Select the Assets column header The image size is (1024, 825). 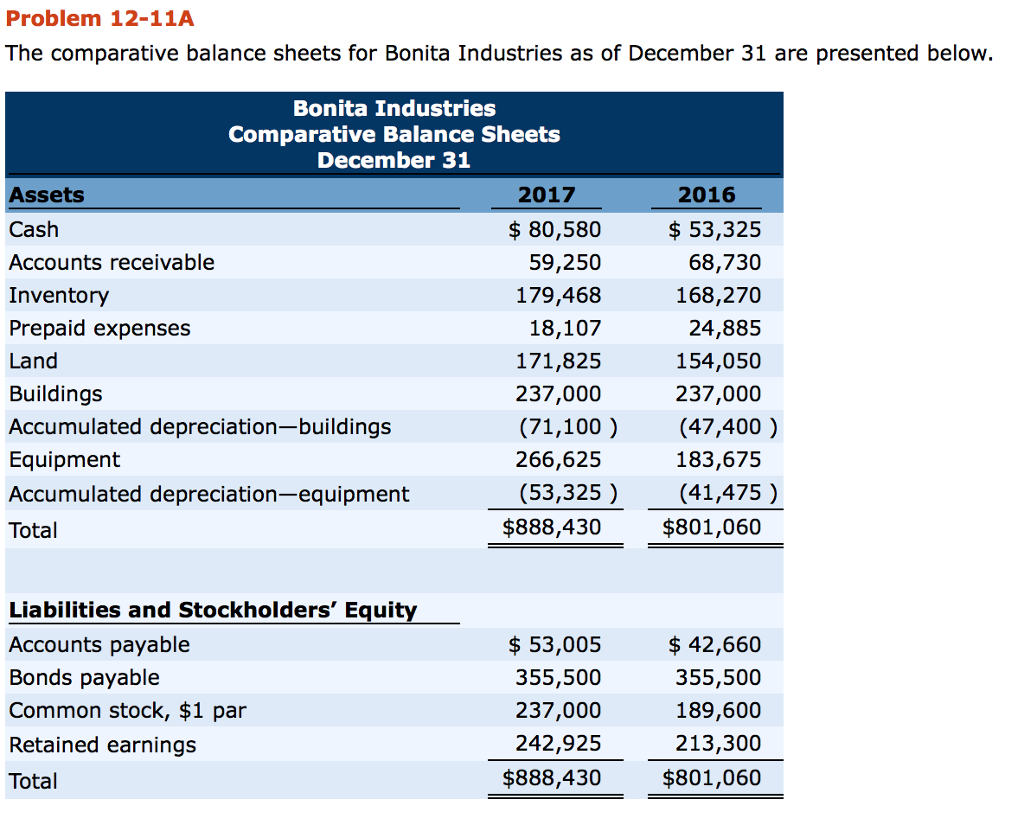(47, 195)
